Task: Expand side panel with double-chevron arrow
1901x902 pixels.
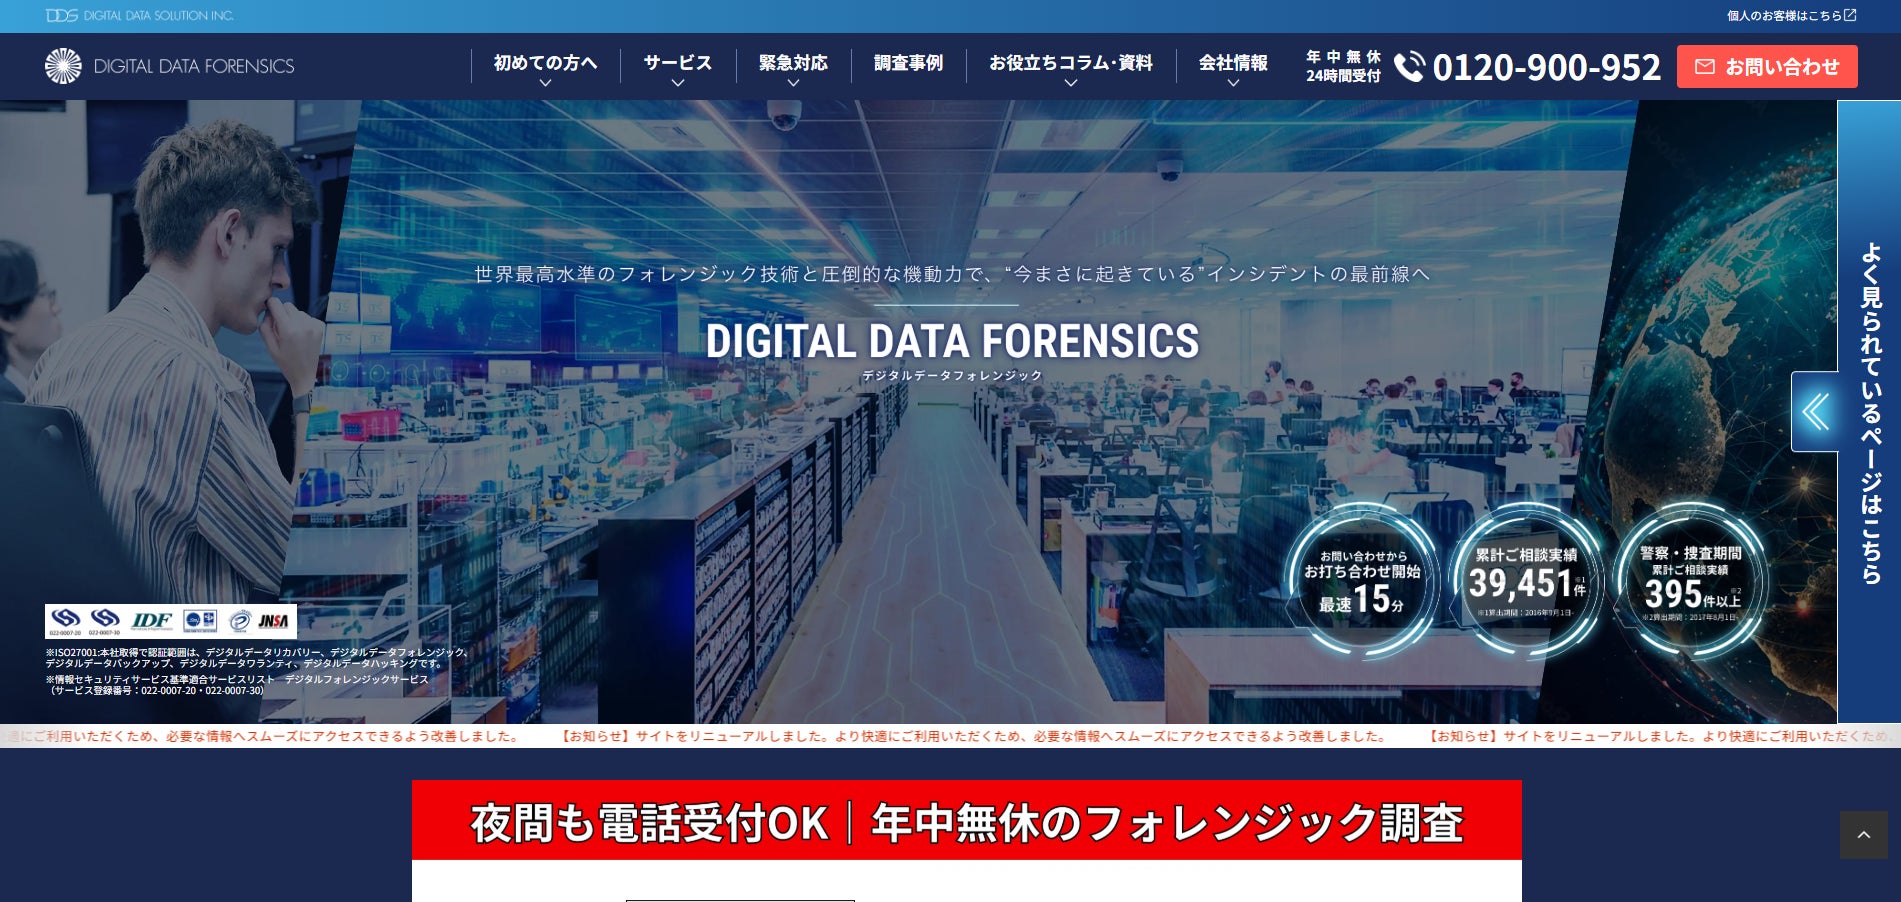Action: [1815, 412]
